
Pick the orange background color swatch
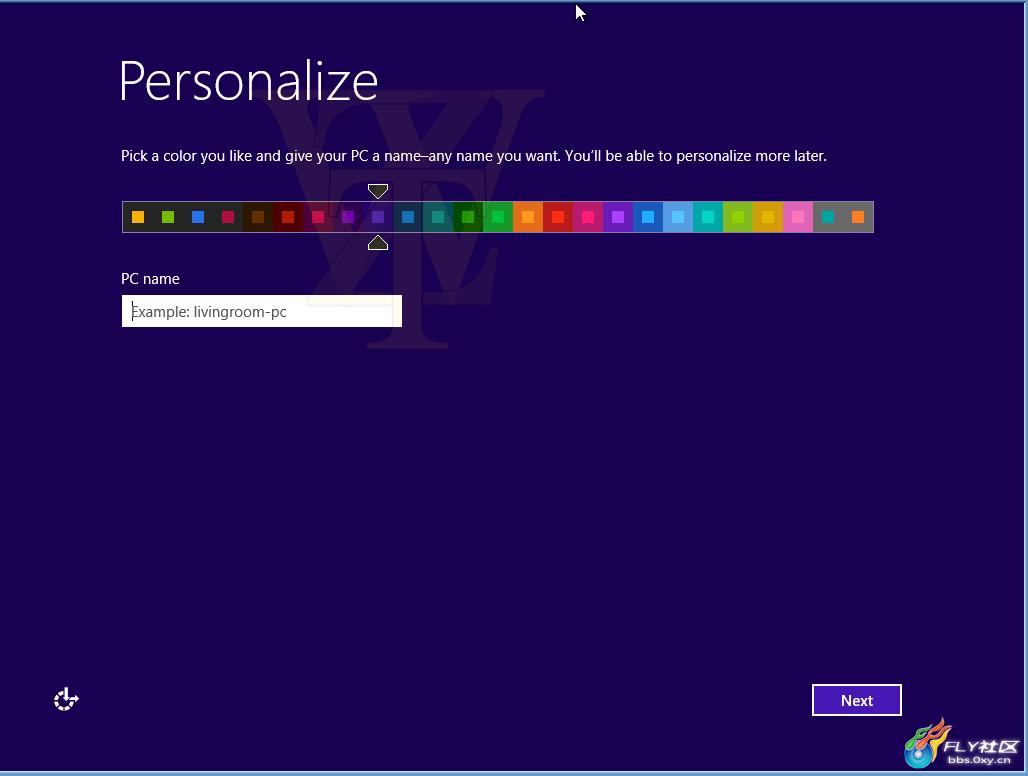(x=528, y=217)
